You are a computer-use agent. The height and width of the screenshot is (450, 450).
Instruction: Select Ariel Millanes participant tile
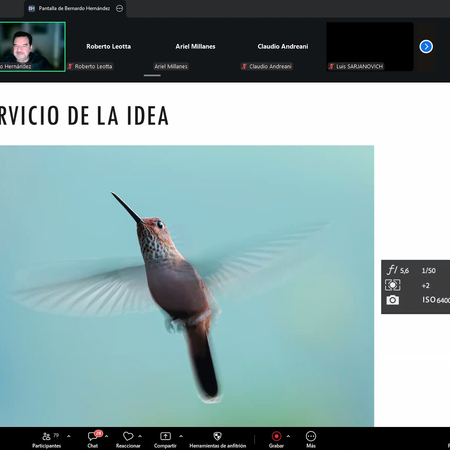coord(195,47)
